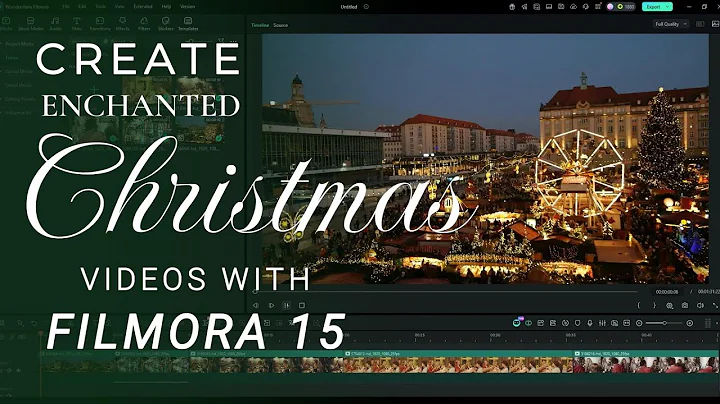The width and height of the screenshot is (720, 404).
Task: Click the audio mixer icon in timeline toolbar
Action: (x=602, y=323)
